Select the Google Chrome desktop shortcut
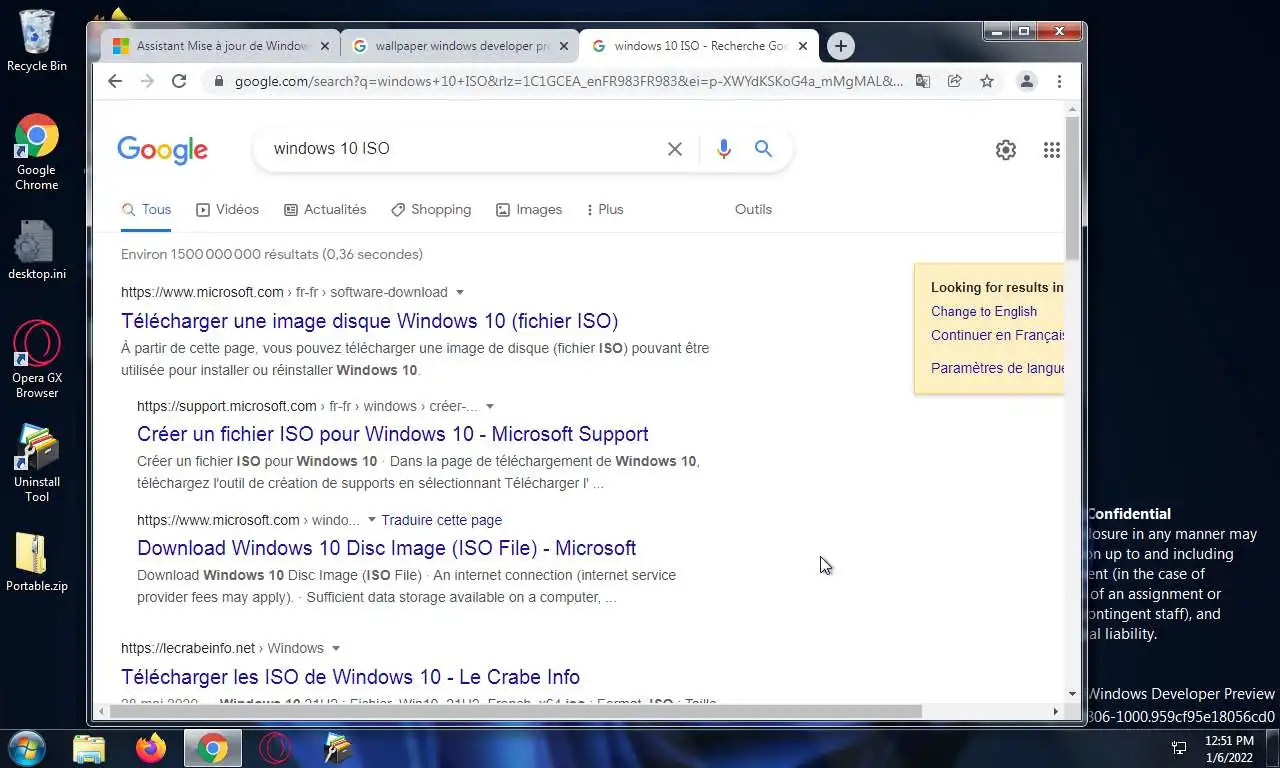Image resolution: width=1280 pixels, height=768 pixels. point(37,152)
